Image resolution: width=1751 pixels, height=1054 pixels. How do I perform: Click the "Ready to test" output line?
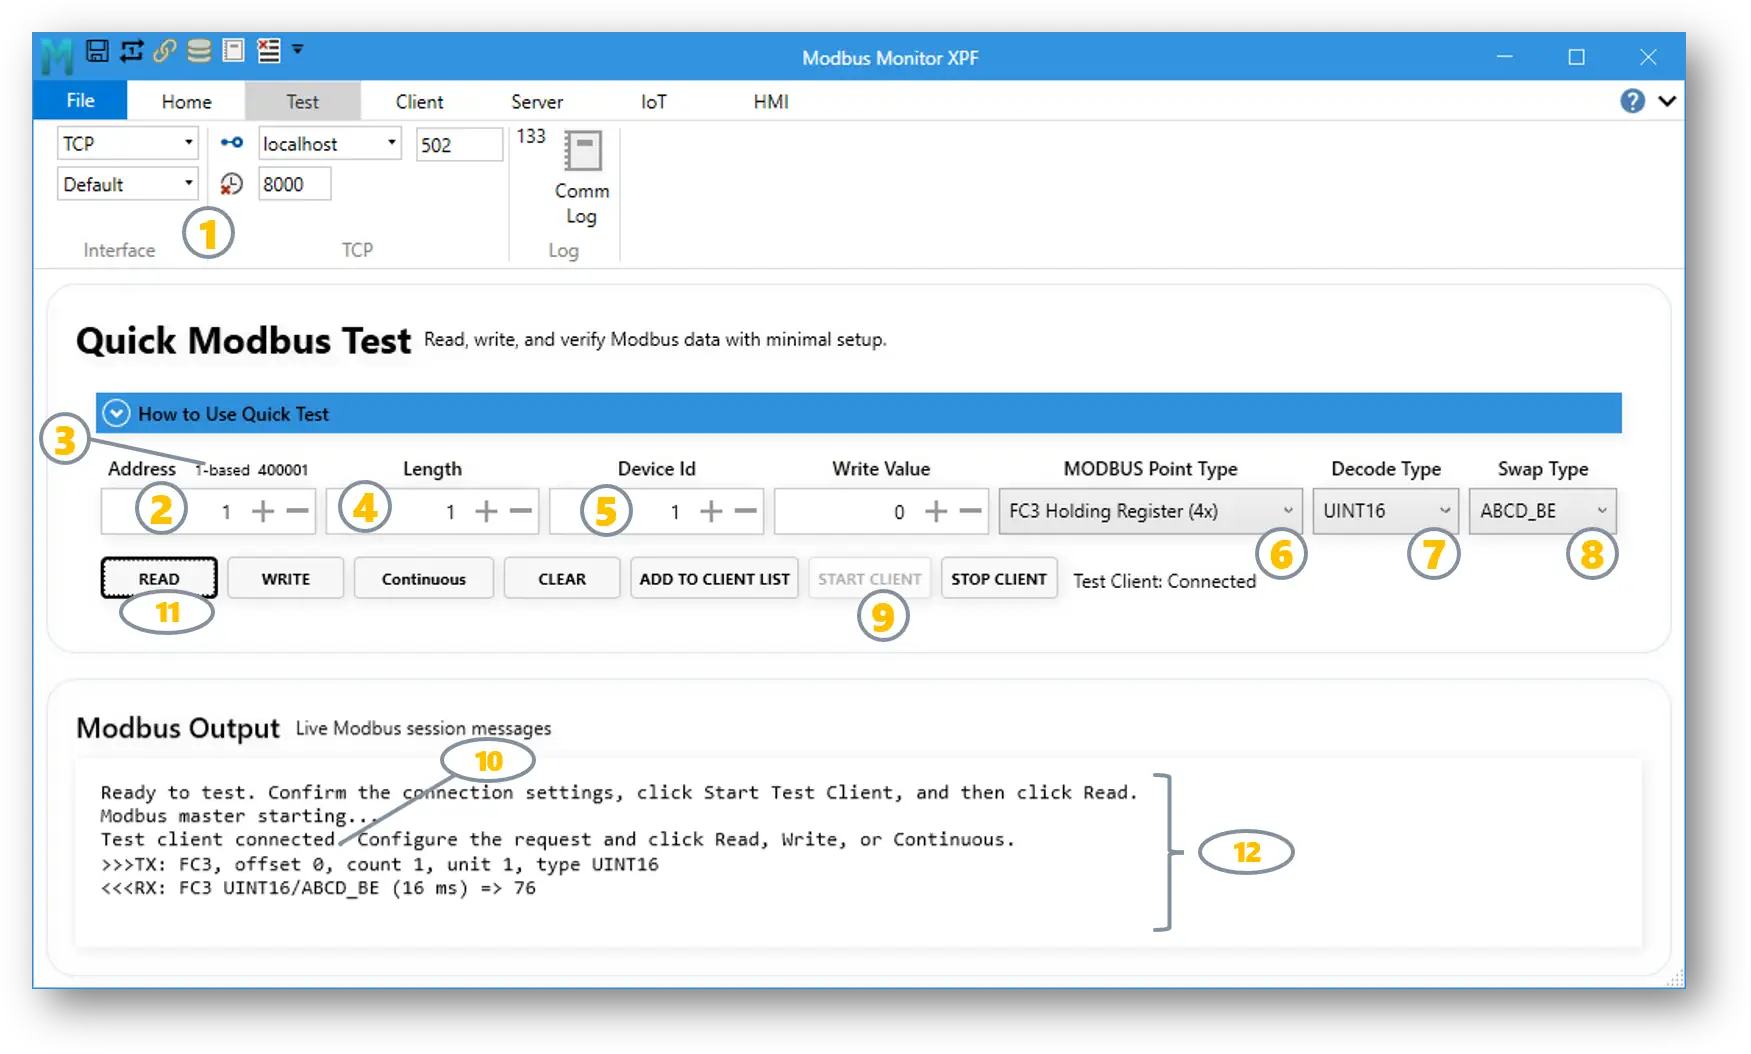[619, 792]
